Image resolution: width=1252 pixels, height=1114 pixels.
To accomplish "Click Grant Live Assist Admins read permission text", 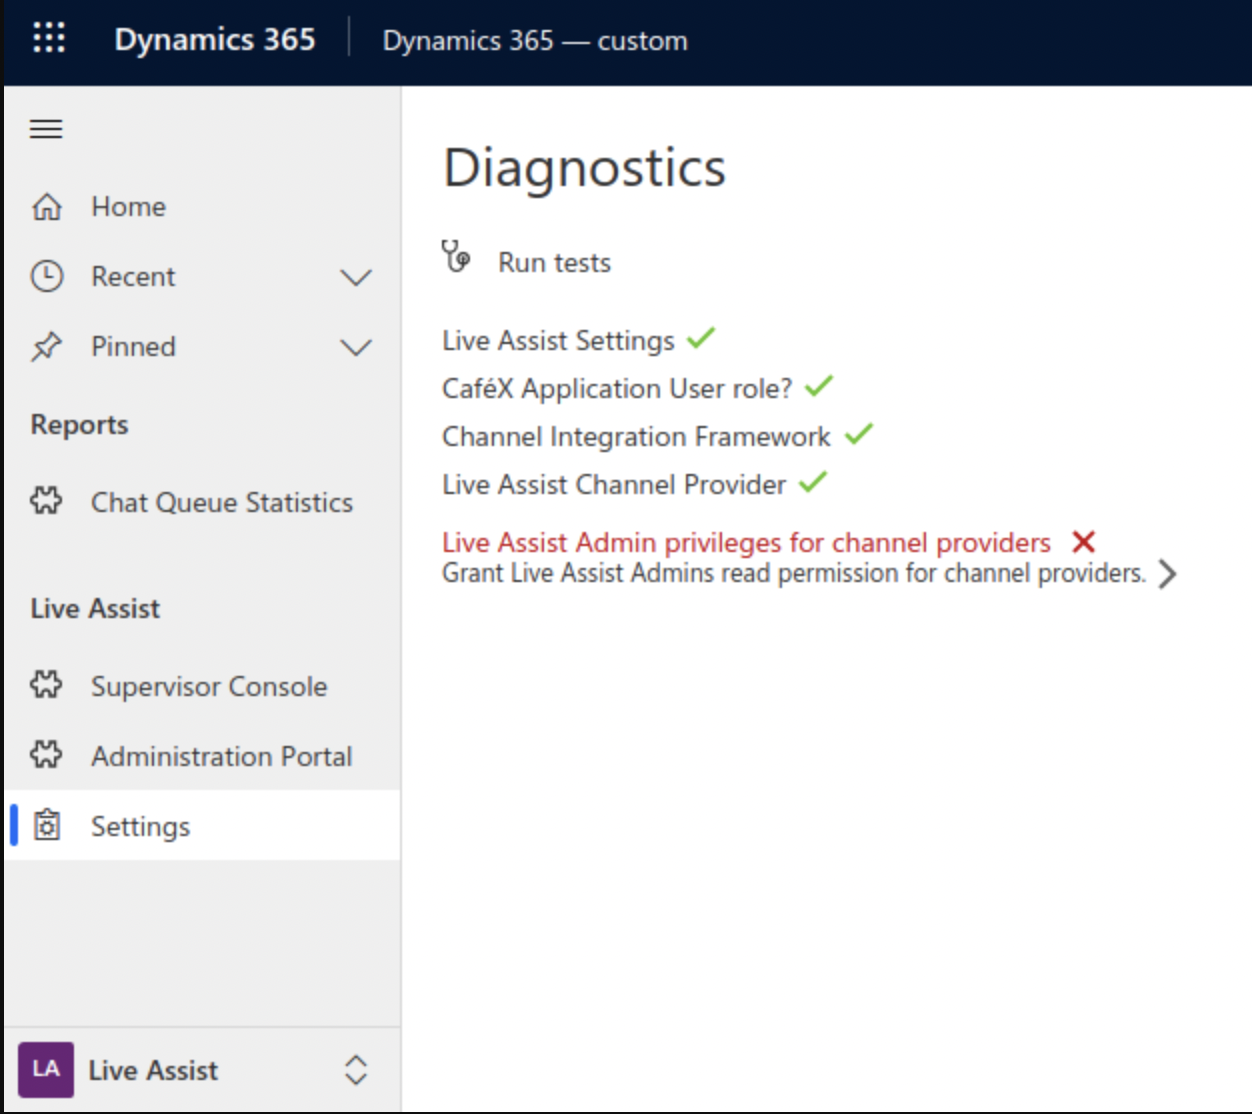I will (794, 573).
